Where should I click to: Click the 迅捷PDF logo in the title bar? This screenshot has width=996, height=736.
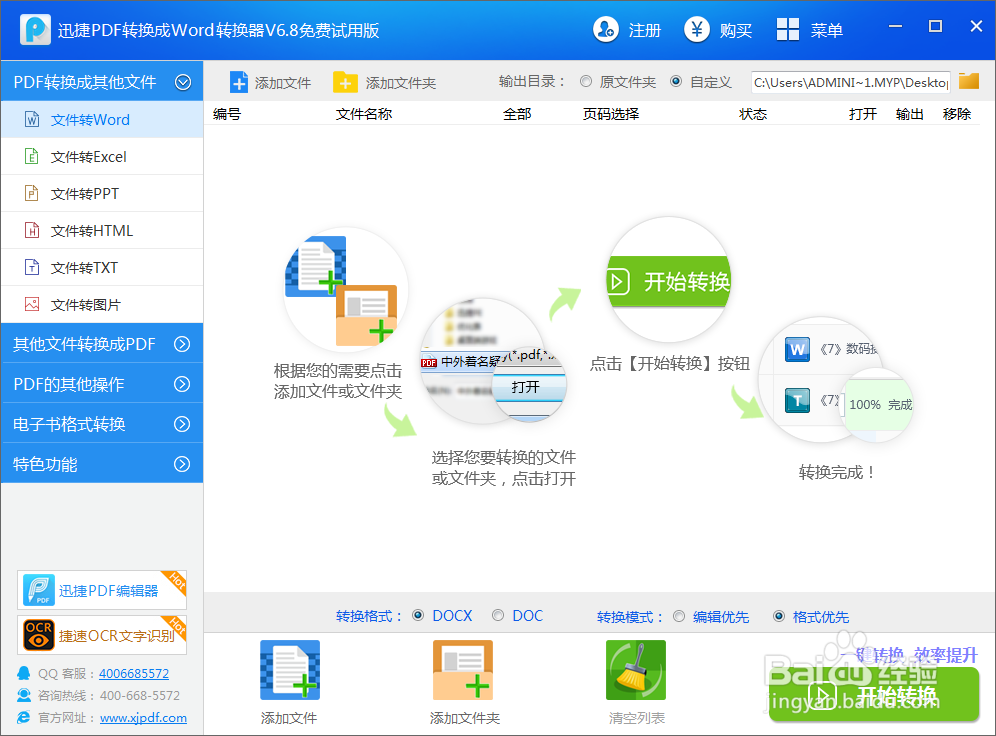[36, 29]
